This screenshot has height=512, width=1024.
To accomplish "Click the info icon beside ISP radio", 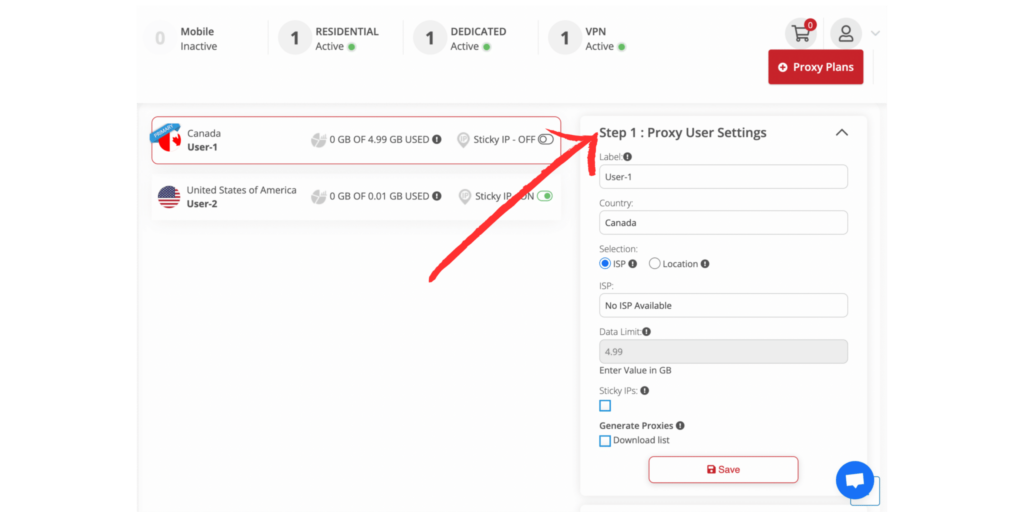I will [632, 264].
